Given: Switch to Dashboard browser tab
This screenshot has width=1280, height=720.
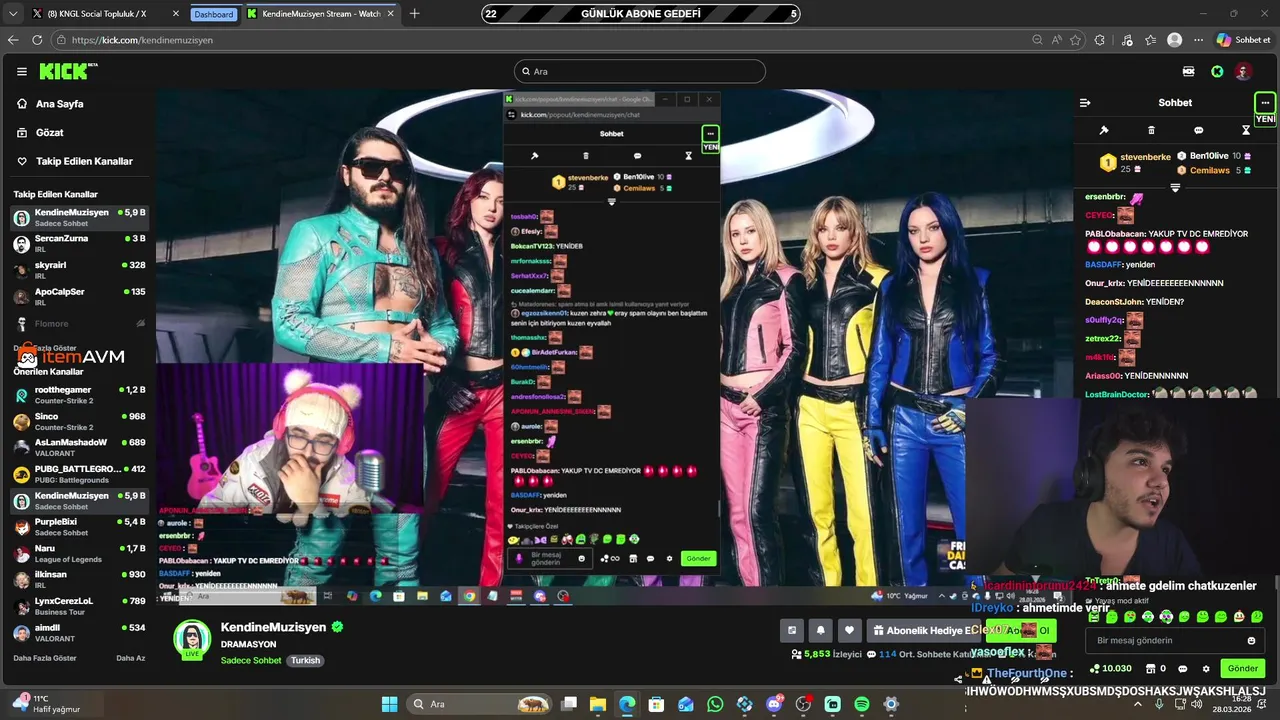Looking at the screenshot, I should [214, 14].
